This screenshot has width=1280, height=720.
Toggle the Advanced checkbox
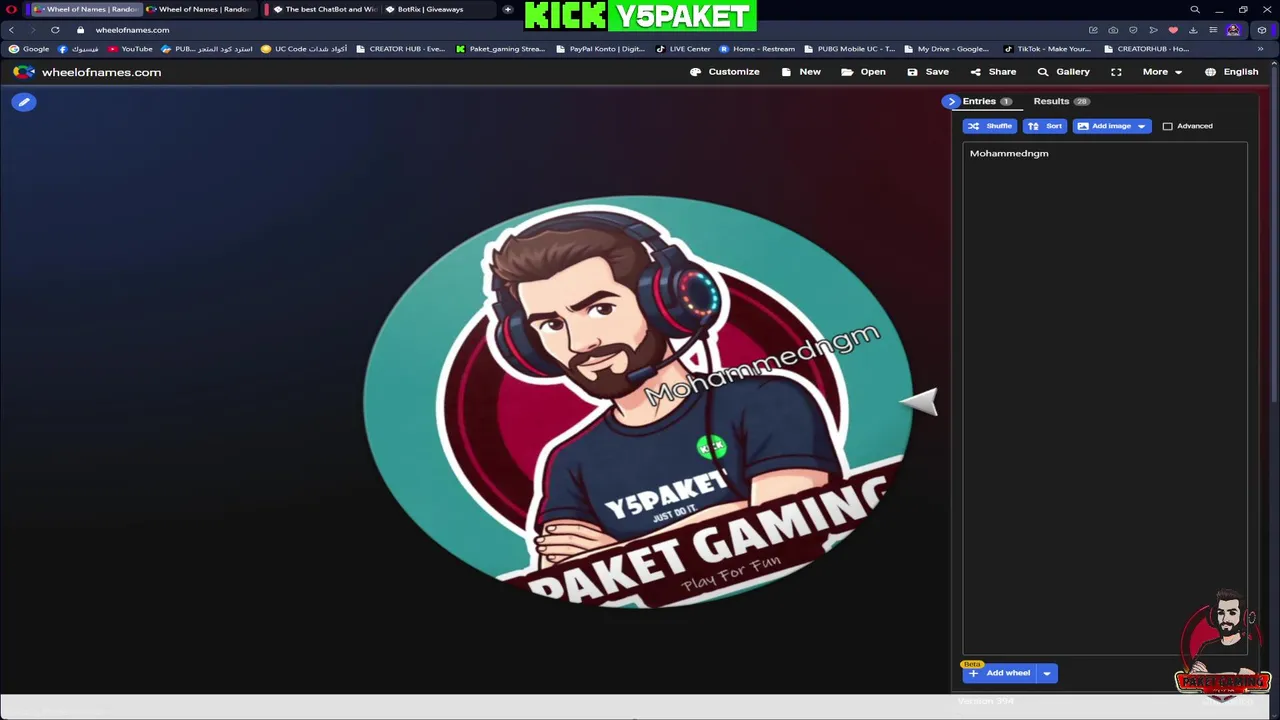(1167, 126)
